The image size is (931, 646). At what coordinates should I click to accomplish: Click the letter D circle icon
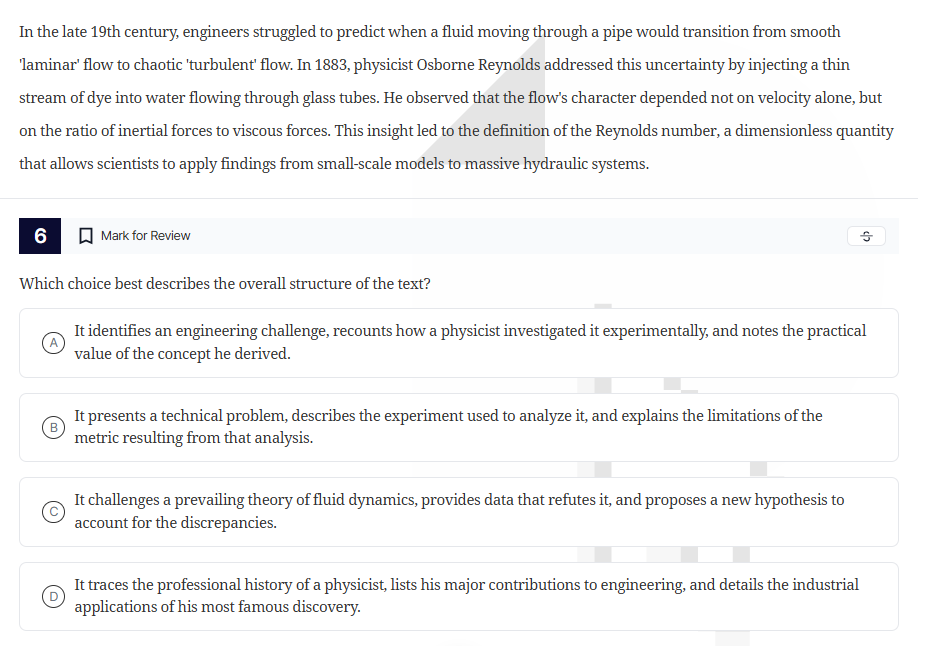pyautogui.click(x=53, y=596)
